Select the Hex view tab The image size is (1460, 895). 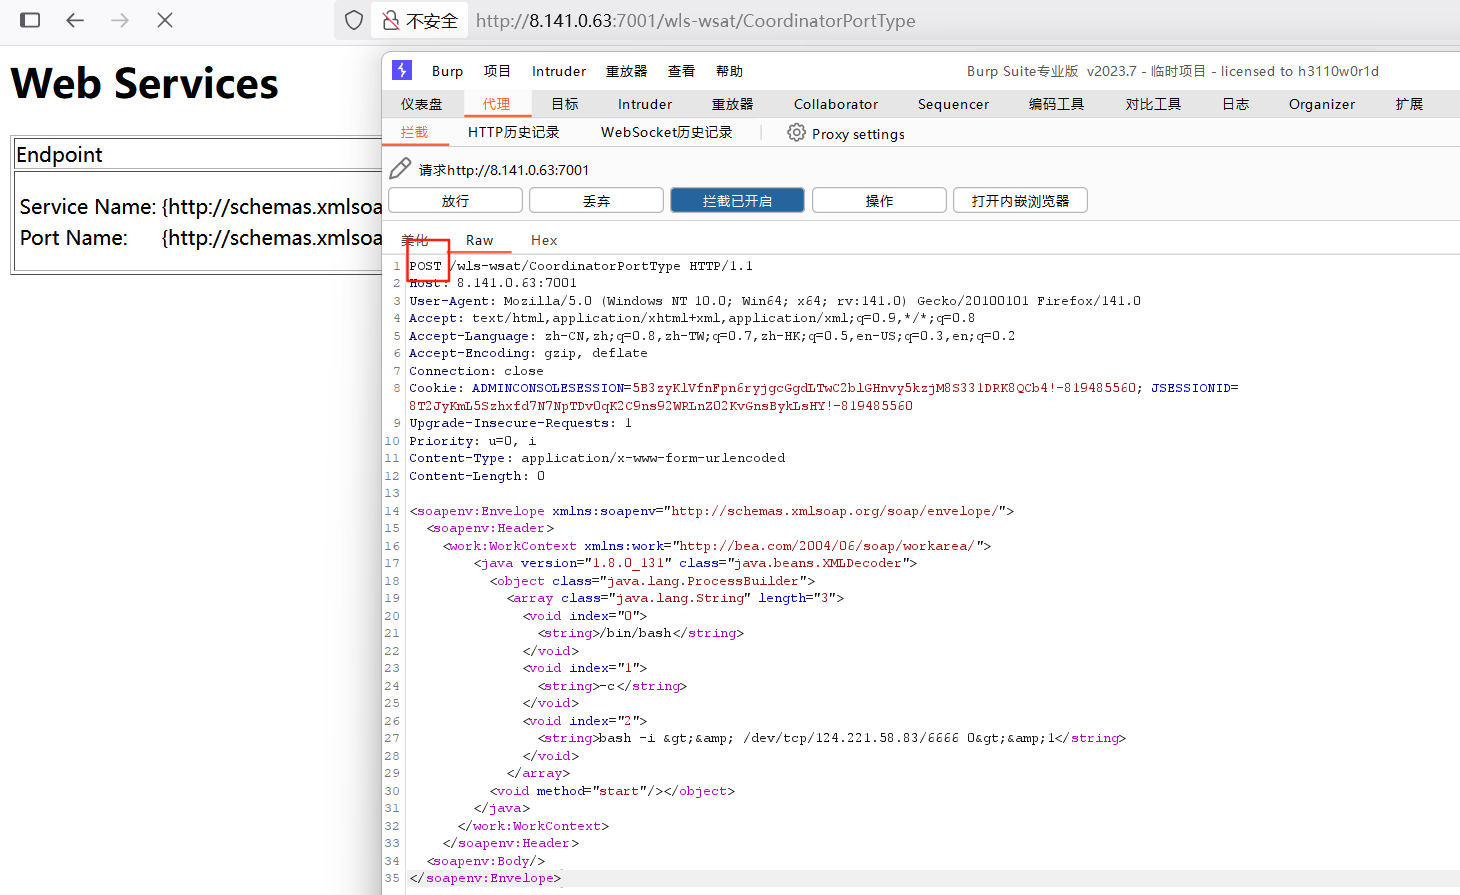pyautogui.click(x=544, y=240)
